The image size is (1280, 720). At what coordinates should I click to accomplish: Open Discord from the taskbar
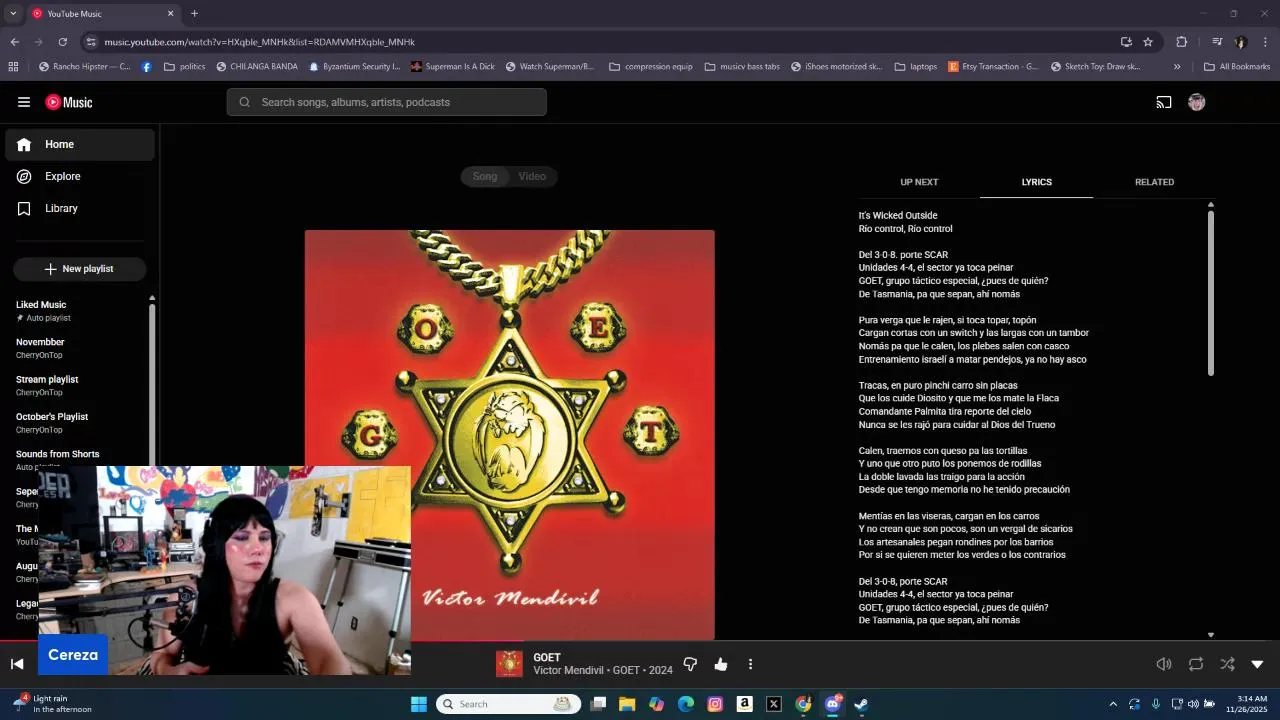click(x=832, y=704)
